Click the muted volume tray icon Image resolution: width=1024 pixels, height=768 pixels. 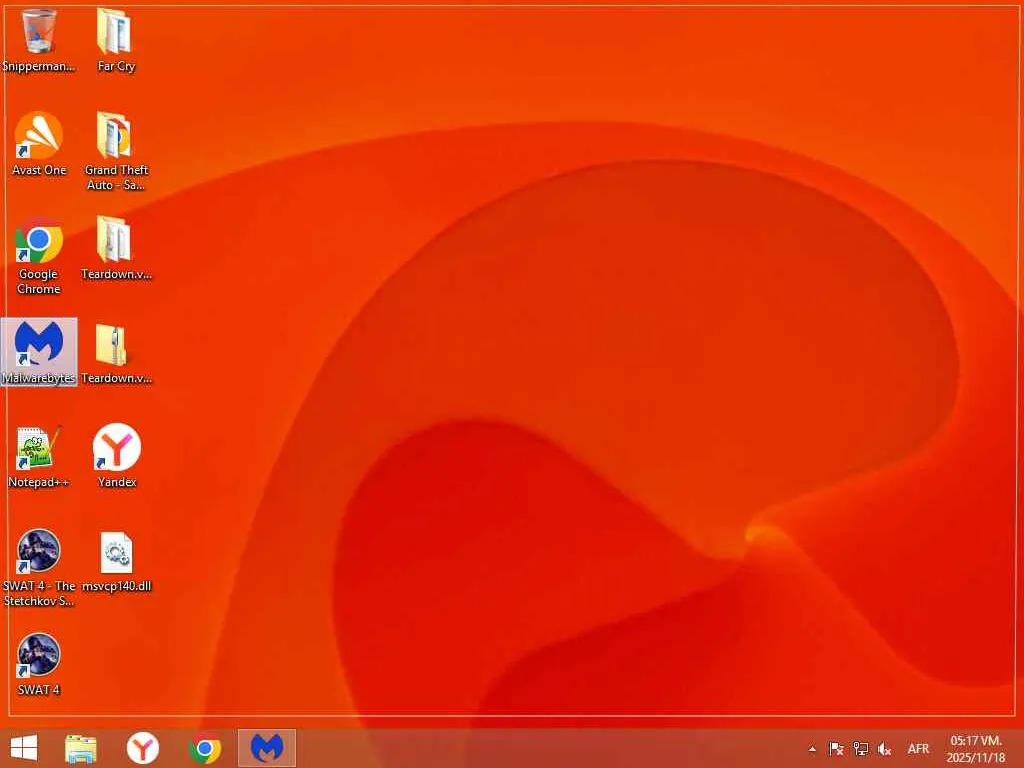click(884, 749)
